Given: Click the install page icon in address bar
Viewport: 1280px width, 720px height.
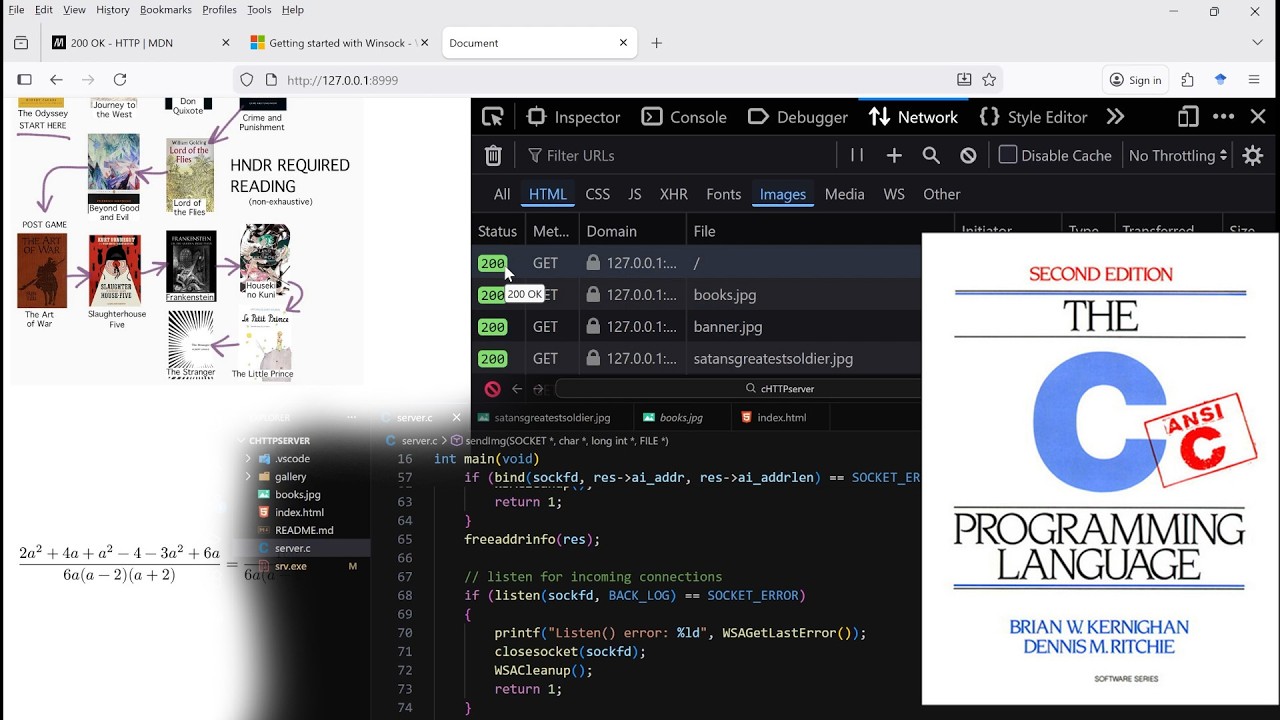Looking at the screenshot, I should point(964,80).
